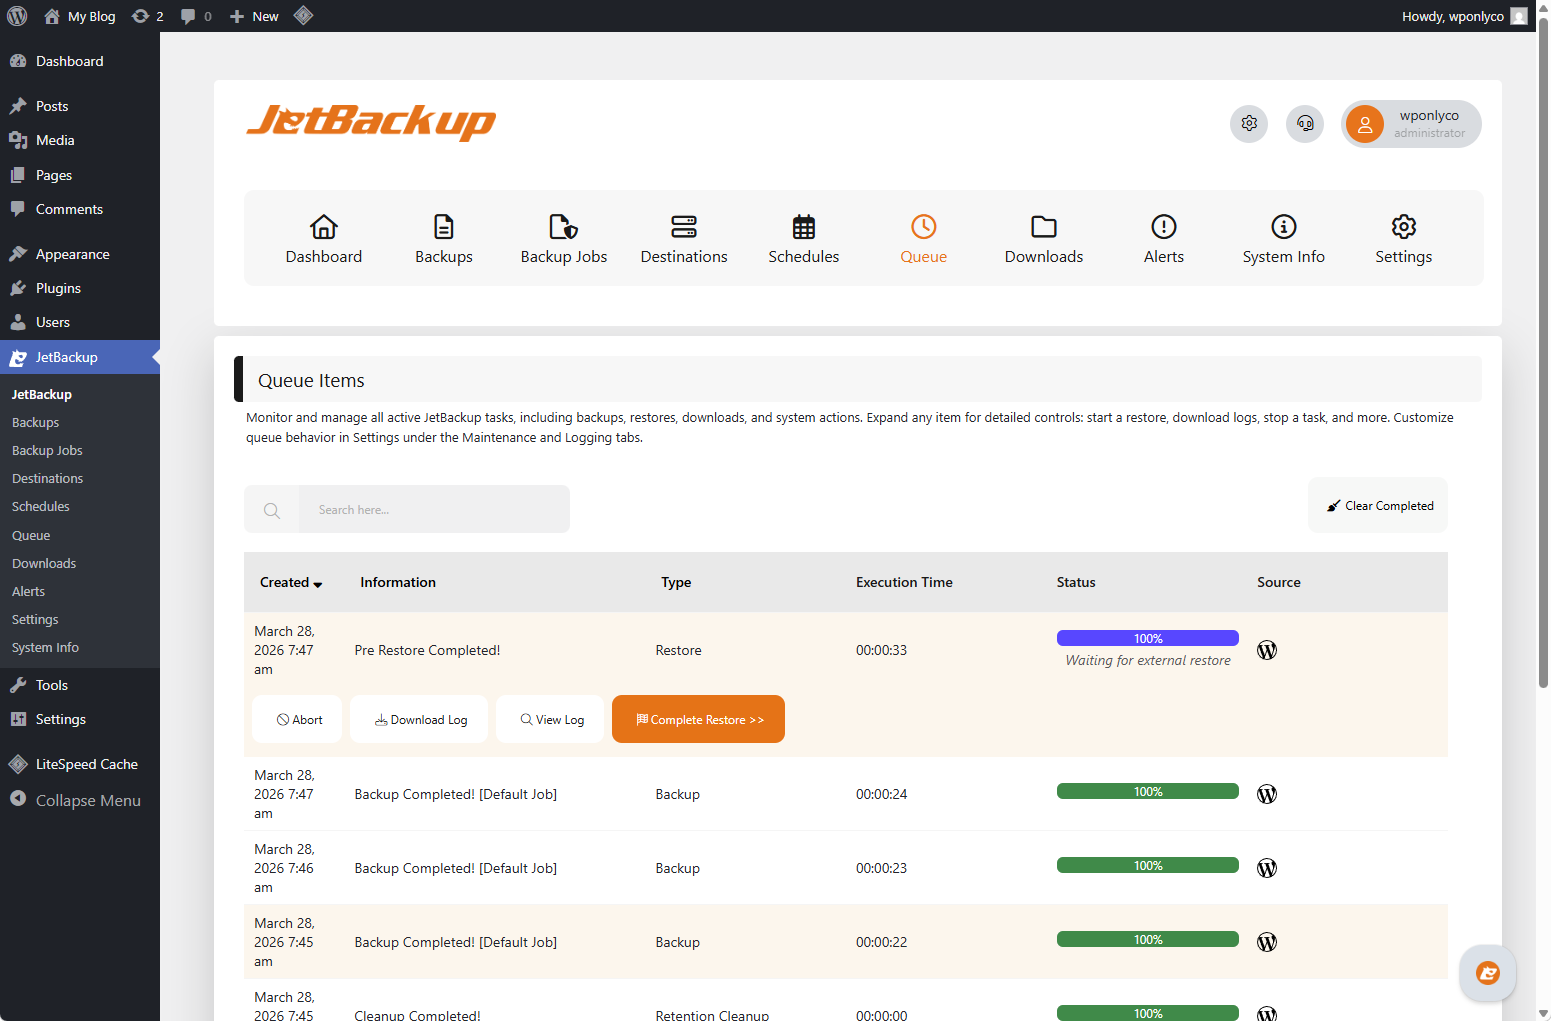Click the blue restore progress bar
Screen dimensions: 1551x1021
(x=1148, y=638)
